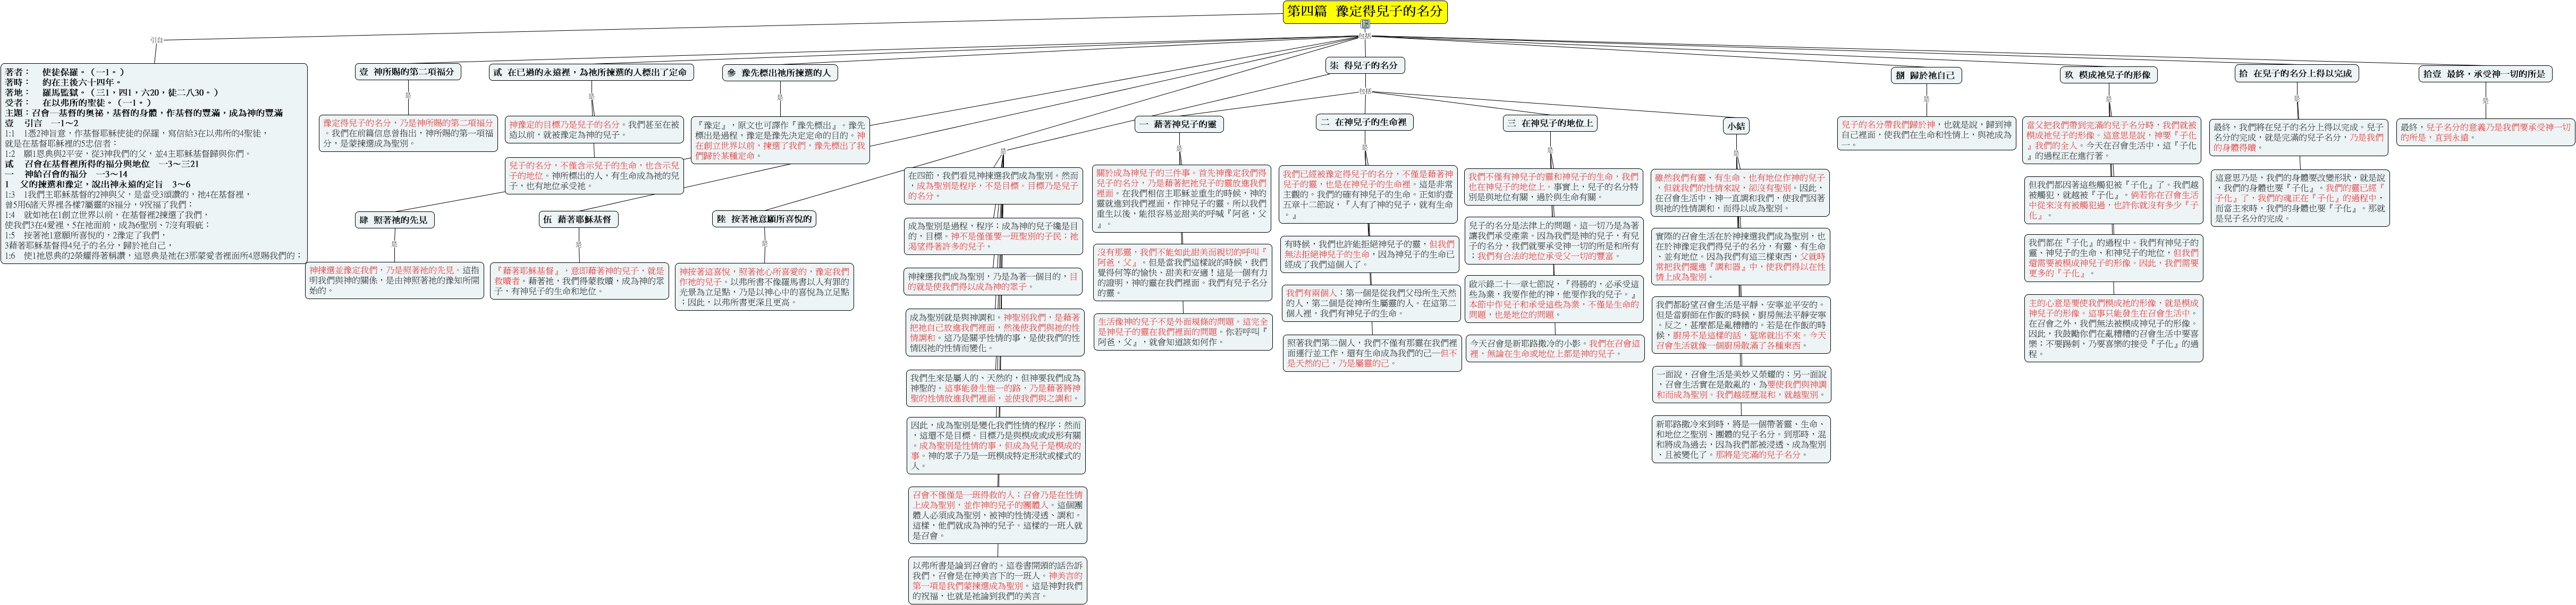Select the 小結 node
The width and height of the screenshot is (2576, 605).
pyautogui.click(x=1736, y=126)
